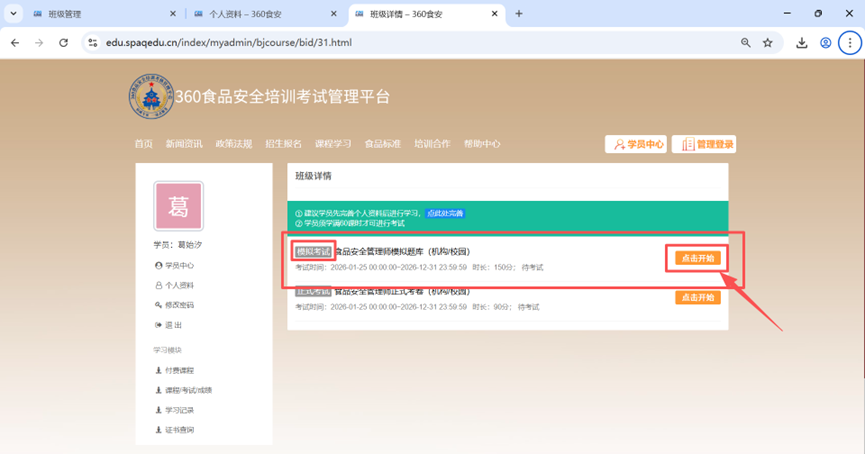Open the 帮助中心 navigation menu item
The width and height of the screenshot is (865, 454).
pos(482,144)
